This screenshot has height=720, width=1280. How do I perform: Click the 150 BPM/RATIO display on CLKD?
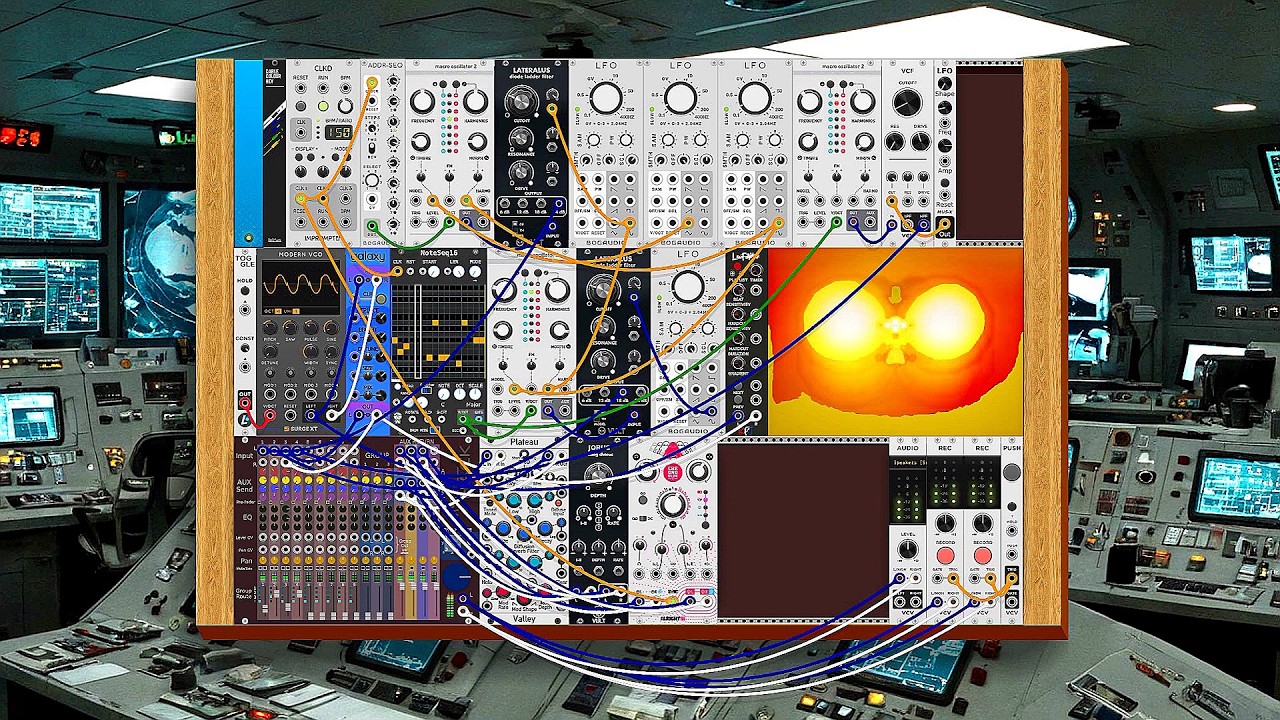[339, 132]
